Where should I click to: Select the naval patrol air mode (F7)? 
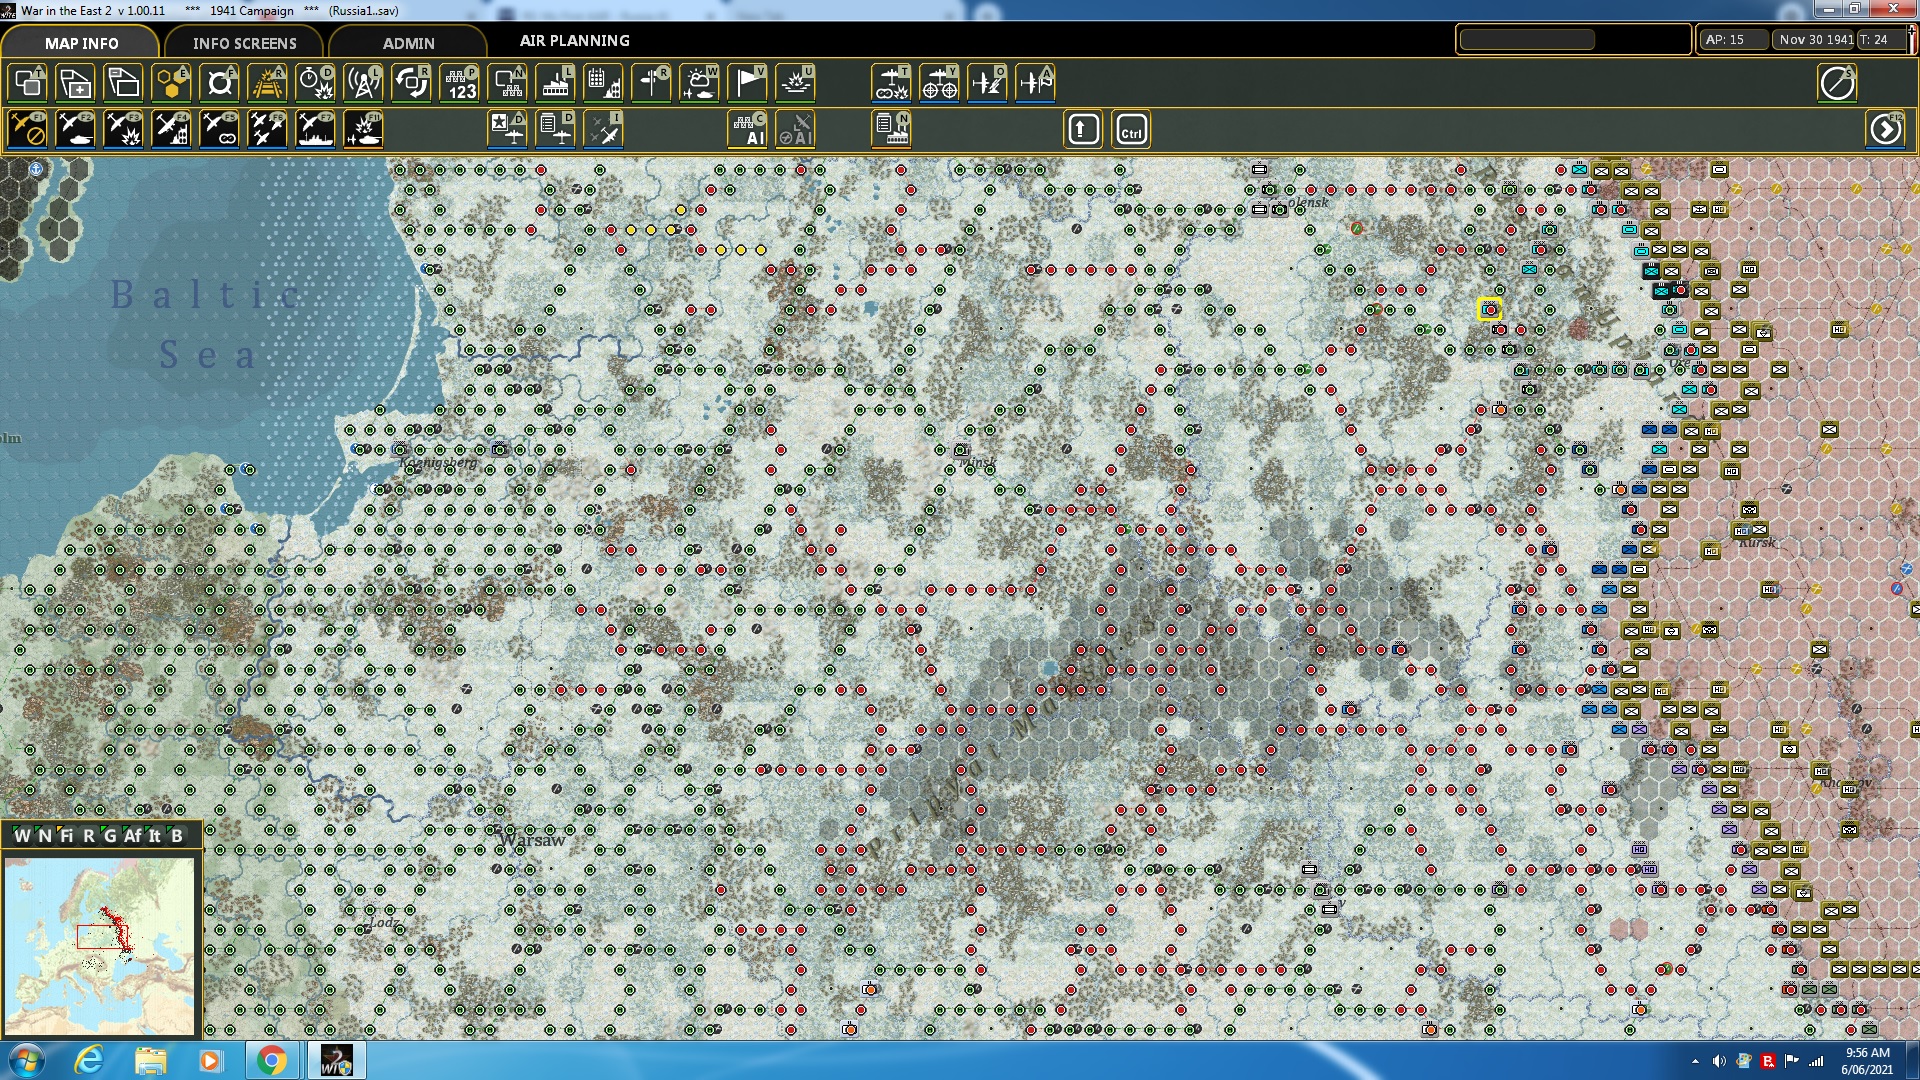tap(315, 130)
